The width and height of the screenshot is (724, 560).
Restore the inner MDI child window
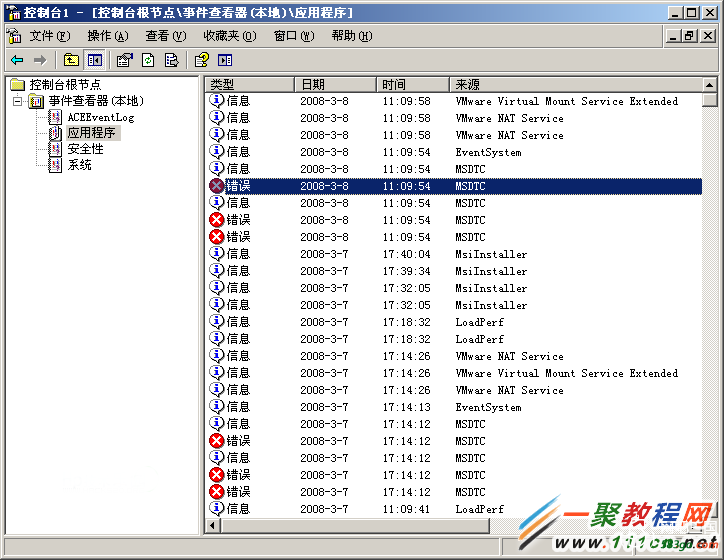tap(690, 36)
